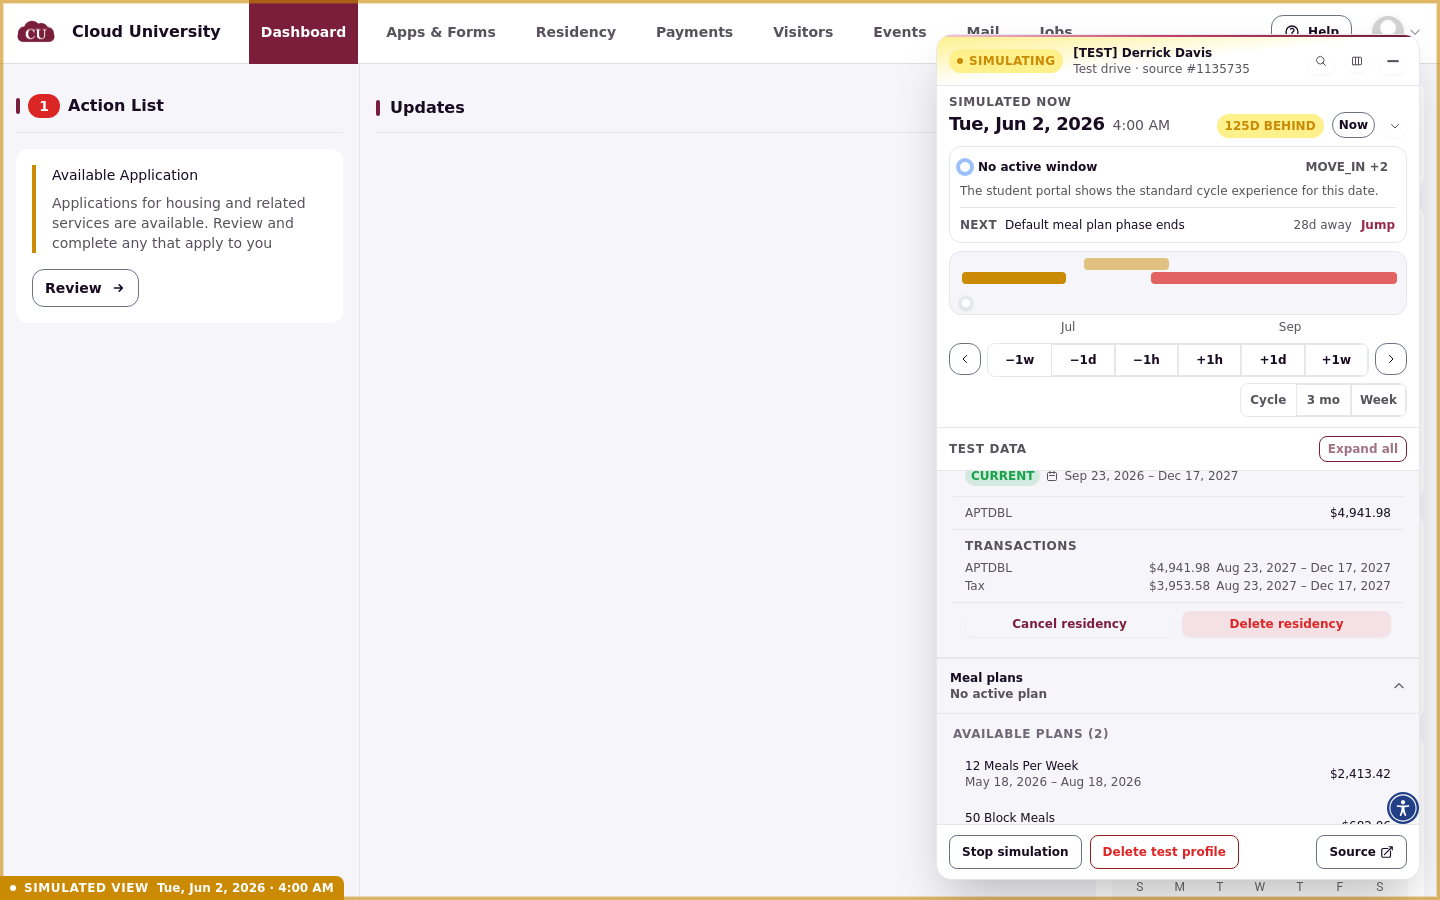Click Cancel residency button
The image size is (1440, 900).
(1069, 624)
